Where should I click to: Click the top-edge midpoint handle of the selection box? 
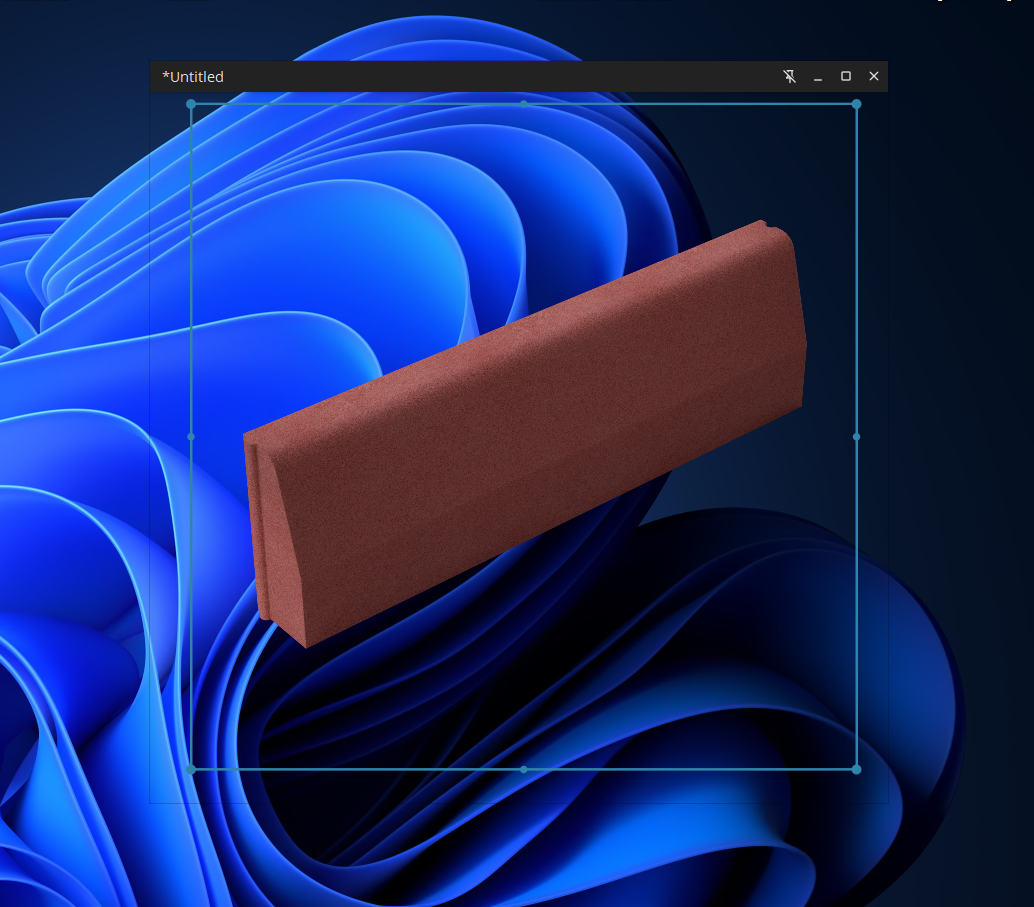tap(524, 104)
